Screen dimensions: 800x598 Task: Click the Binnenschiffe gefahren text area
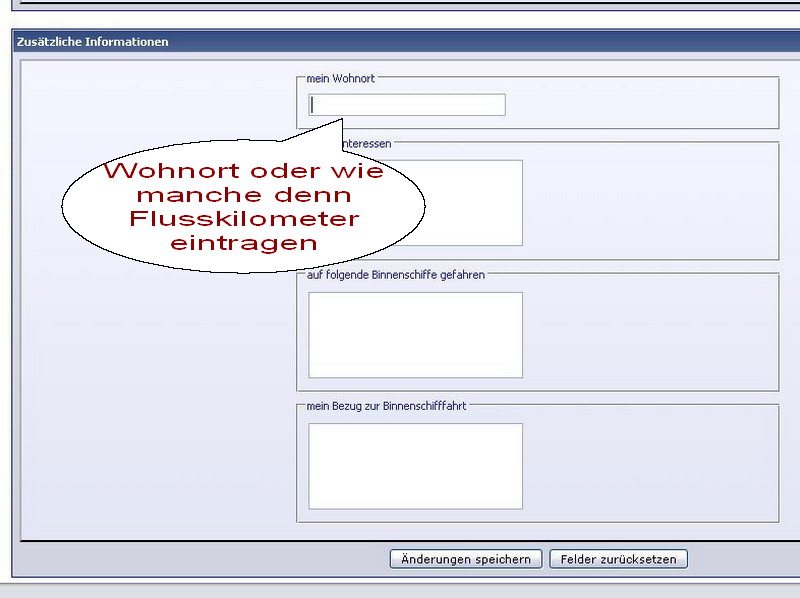click(x=415, y=335)
